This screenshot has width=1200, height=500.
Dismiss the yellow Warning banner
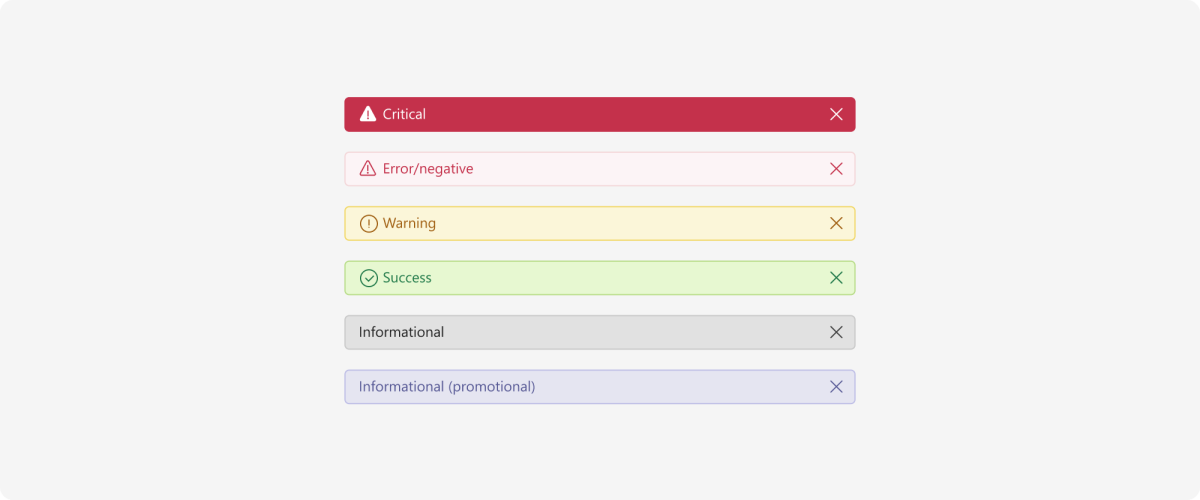tap(837, 223)
